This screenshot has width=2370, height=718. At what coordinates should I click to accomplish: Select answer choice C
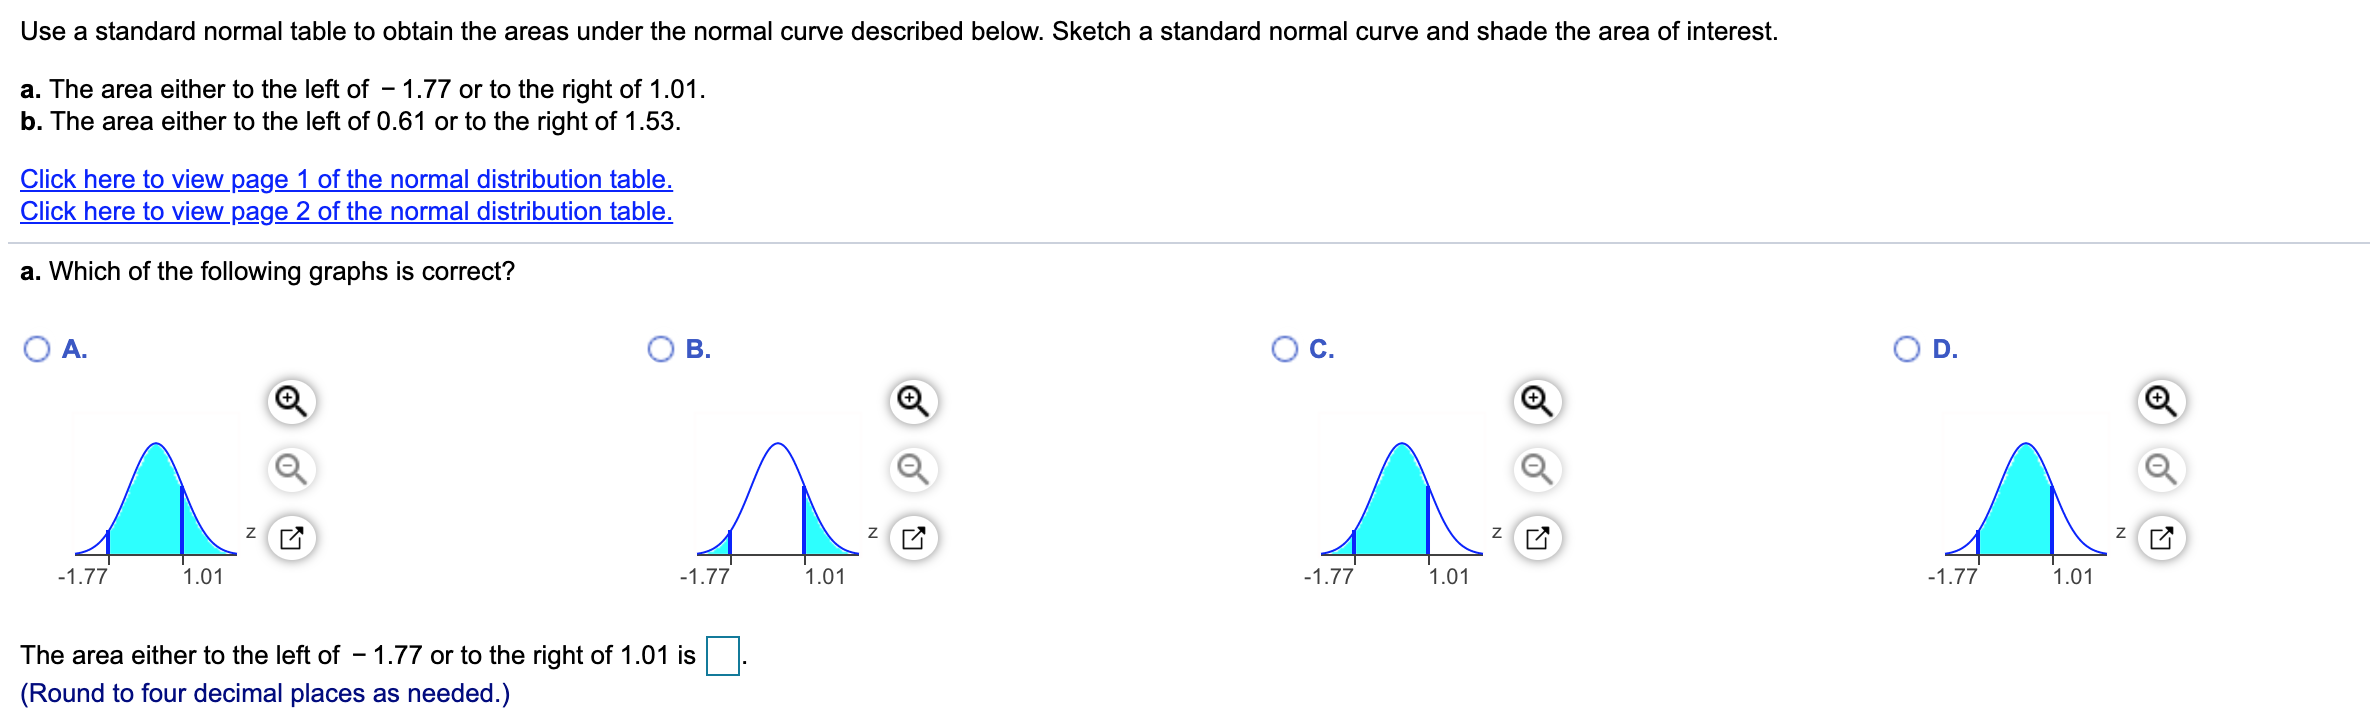pyautogui.click(x=1284, y=349)
